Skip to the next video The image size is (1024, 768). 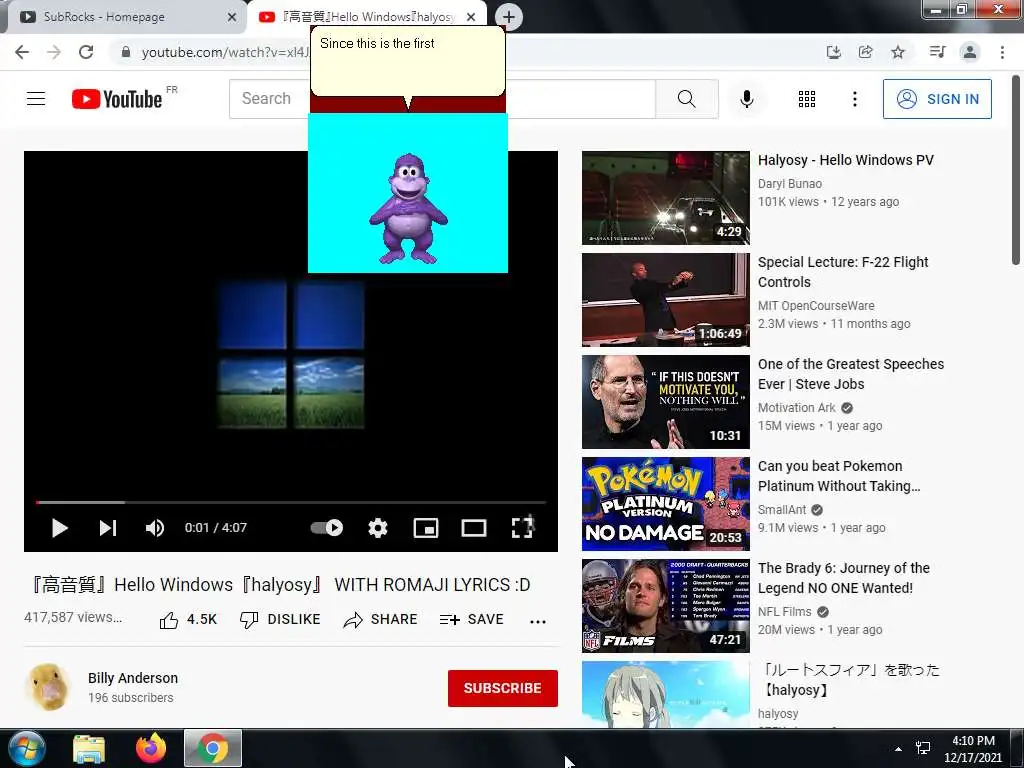(108, 528)
